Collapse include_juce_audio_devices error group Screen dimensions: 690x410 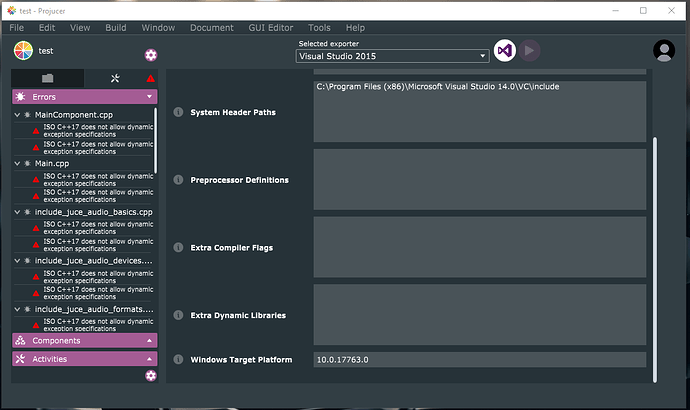(17, 261)
